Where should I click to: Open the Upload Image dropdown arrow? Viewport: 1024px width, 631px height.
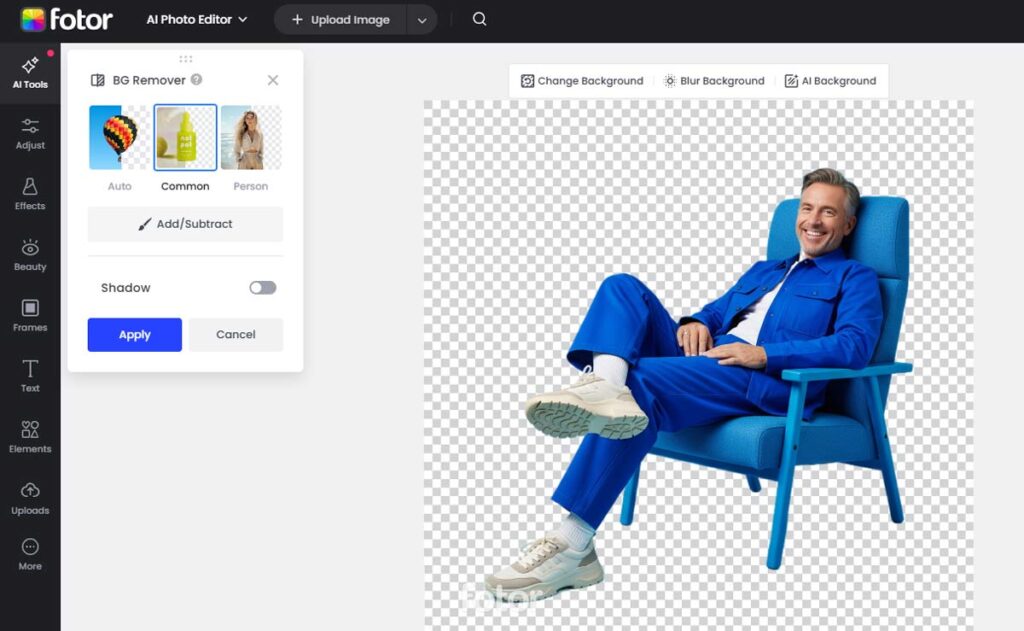tap(421, 20)
